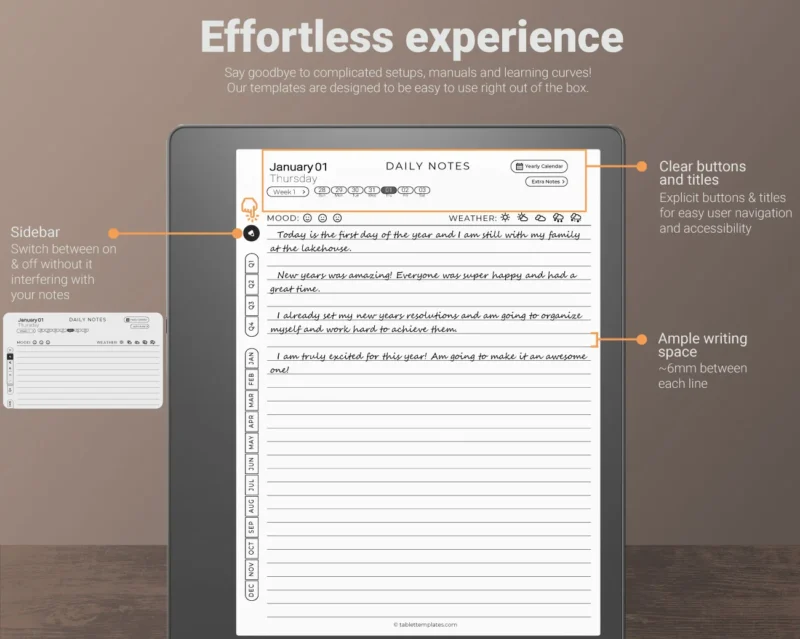Select the rainy weather icon
Screen dimensions: 800x639
coord(558,218)
